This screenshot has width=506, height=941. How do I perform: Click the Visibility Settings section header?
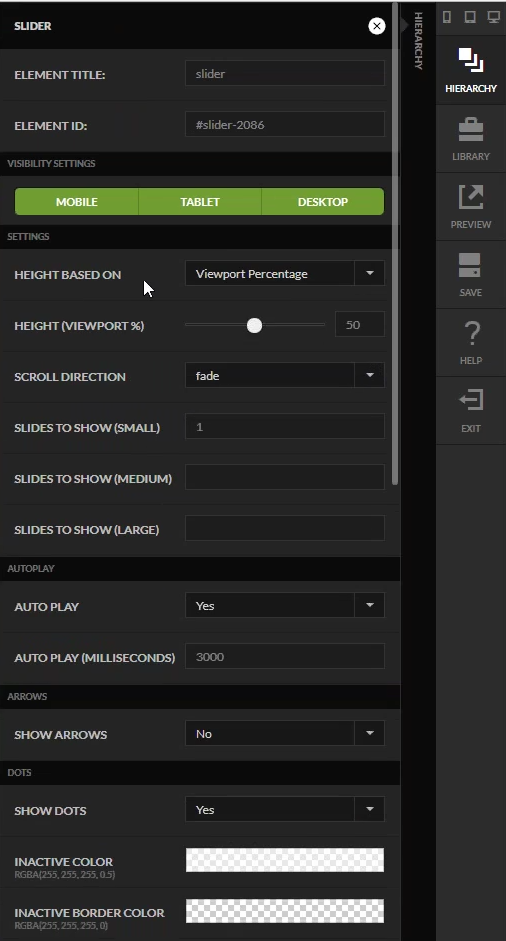tap(200, 163)
